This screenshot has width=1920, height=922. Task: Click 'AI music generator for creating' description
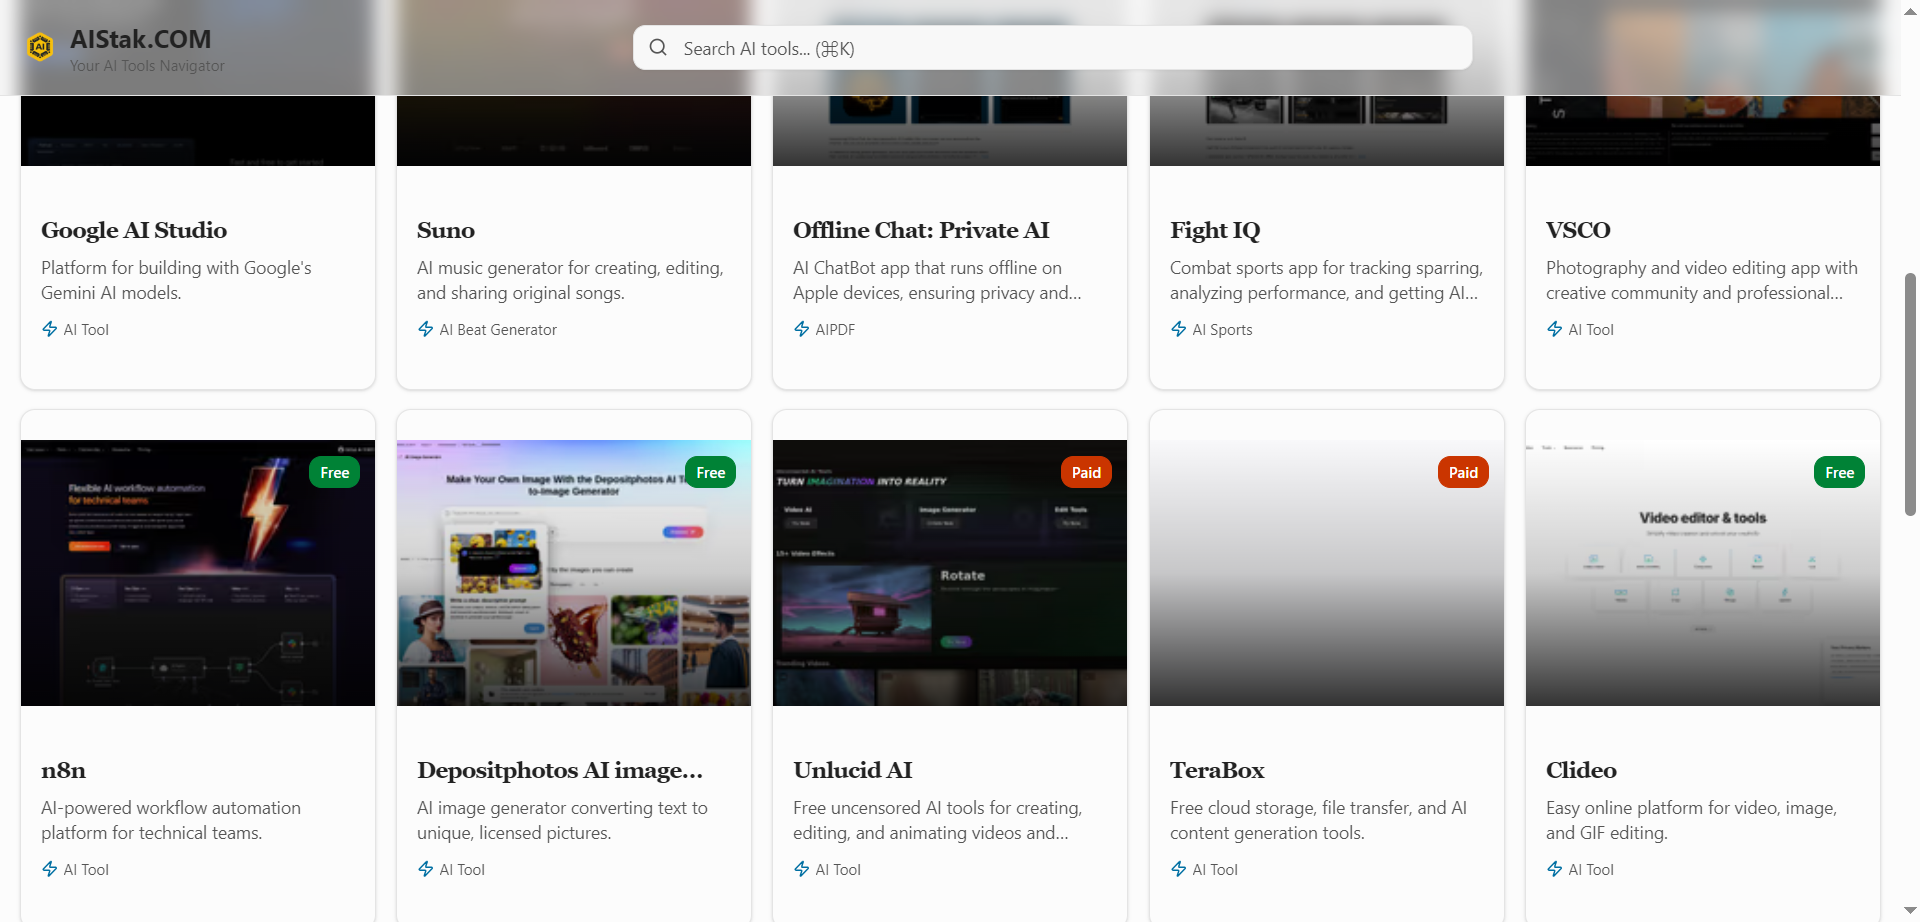pos(570,280)
